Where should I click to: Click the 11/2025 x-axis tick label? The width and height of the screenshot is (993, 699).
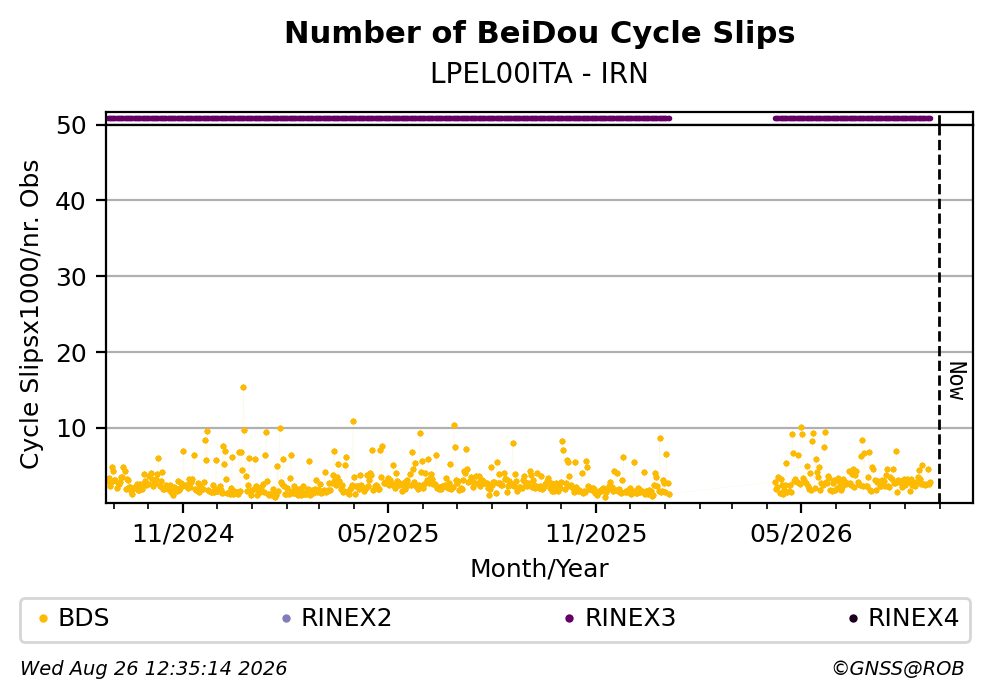[596, 534]
